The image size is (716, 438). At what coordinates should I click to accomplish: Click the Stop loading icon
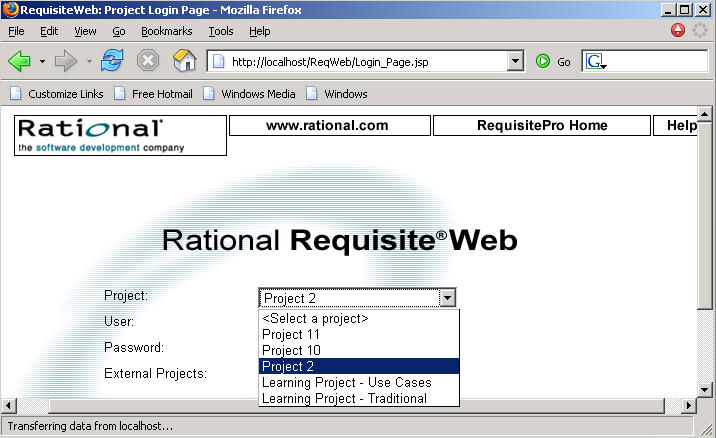click(148, 61)
